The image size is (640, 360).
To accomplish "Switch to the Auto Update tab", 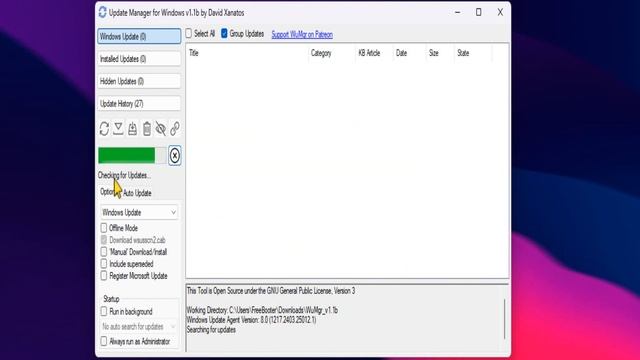I will pos(137,193).
